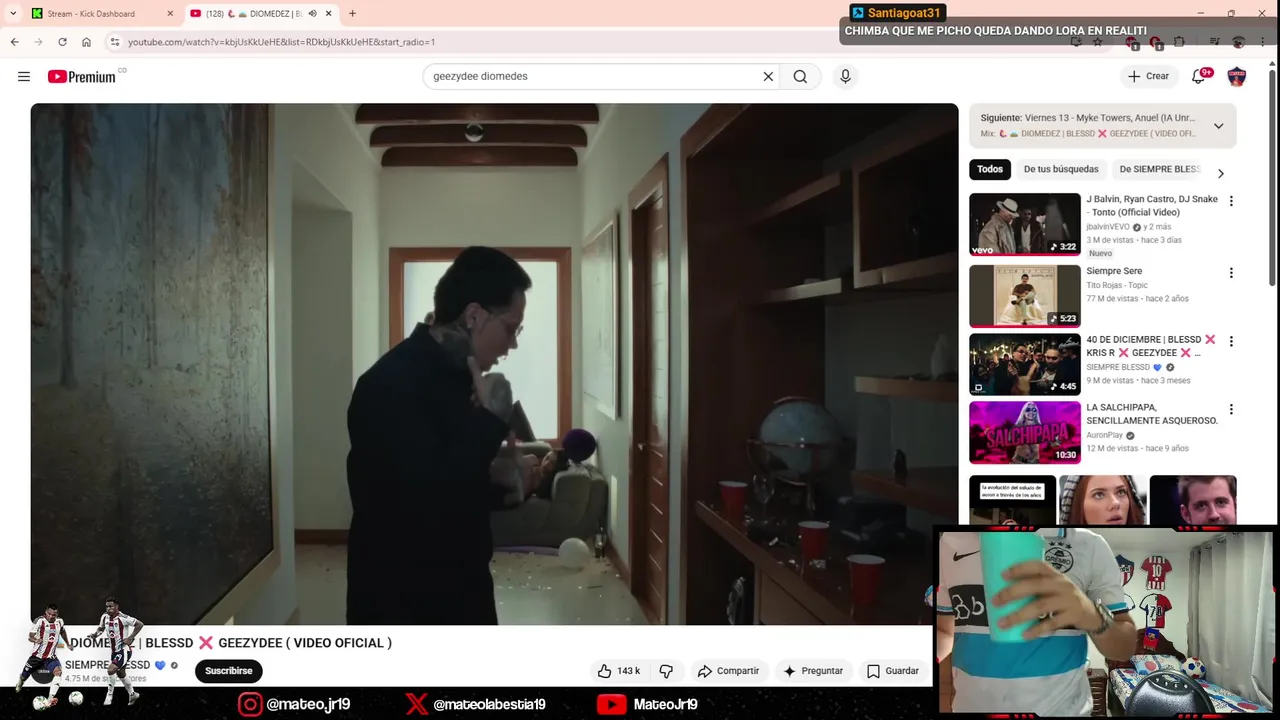The image size is (1280, 720).
Task: Click the Preguntar button
Action: click(x=812, y=671)
